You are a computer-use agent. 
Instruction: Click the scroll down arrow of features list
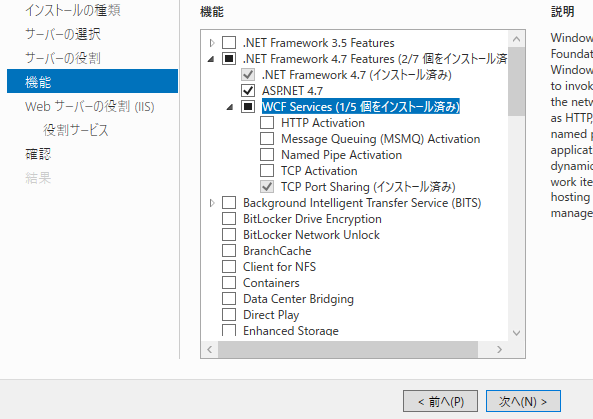tap(517, 333)
